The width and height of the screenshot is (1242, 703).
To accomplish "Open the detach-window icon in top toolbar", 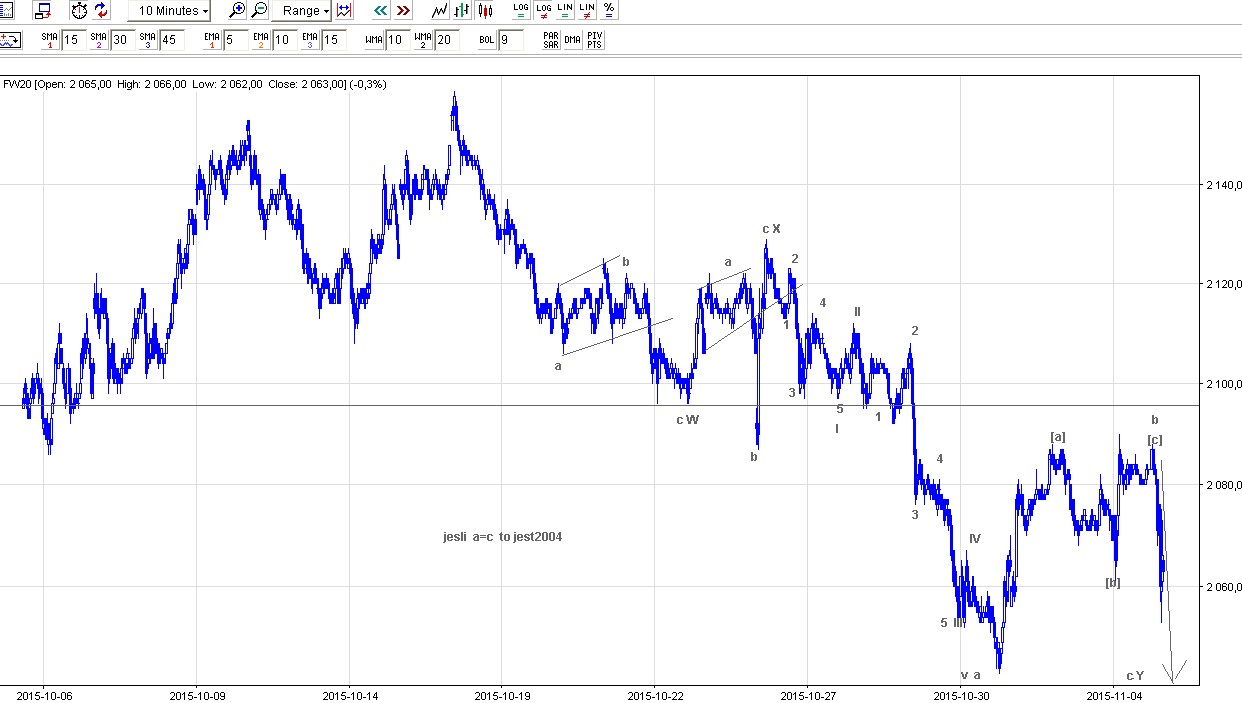I will pyautogui.click(x=43, y=11).
